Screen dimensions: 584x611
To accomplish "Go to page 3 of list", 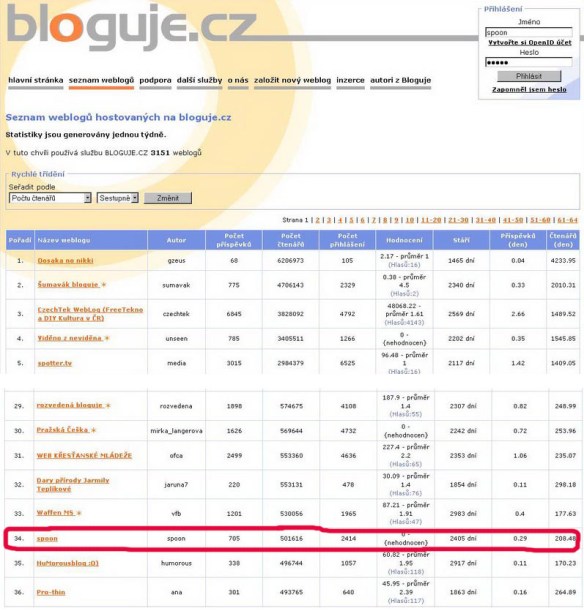I will [x=329, y=220].
